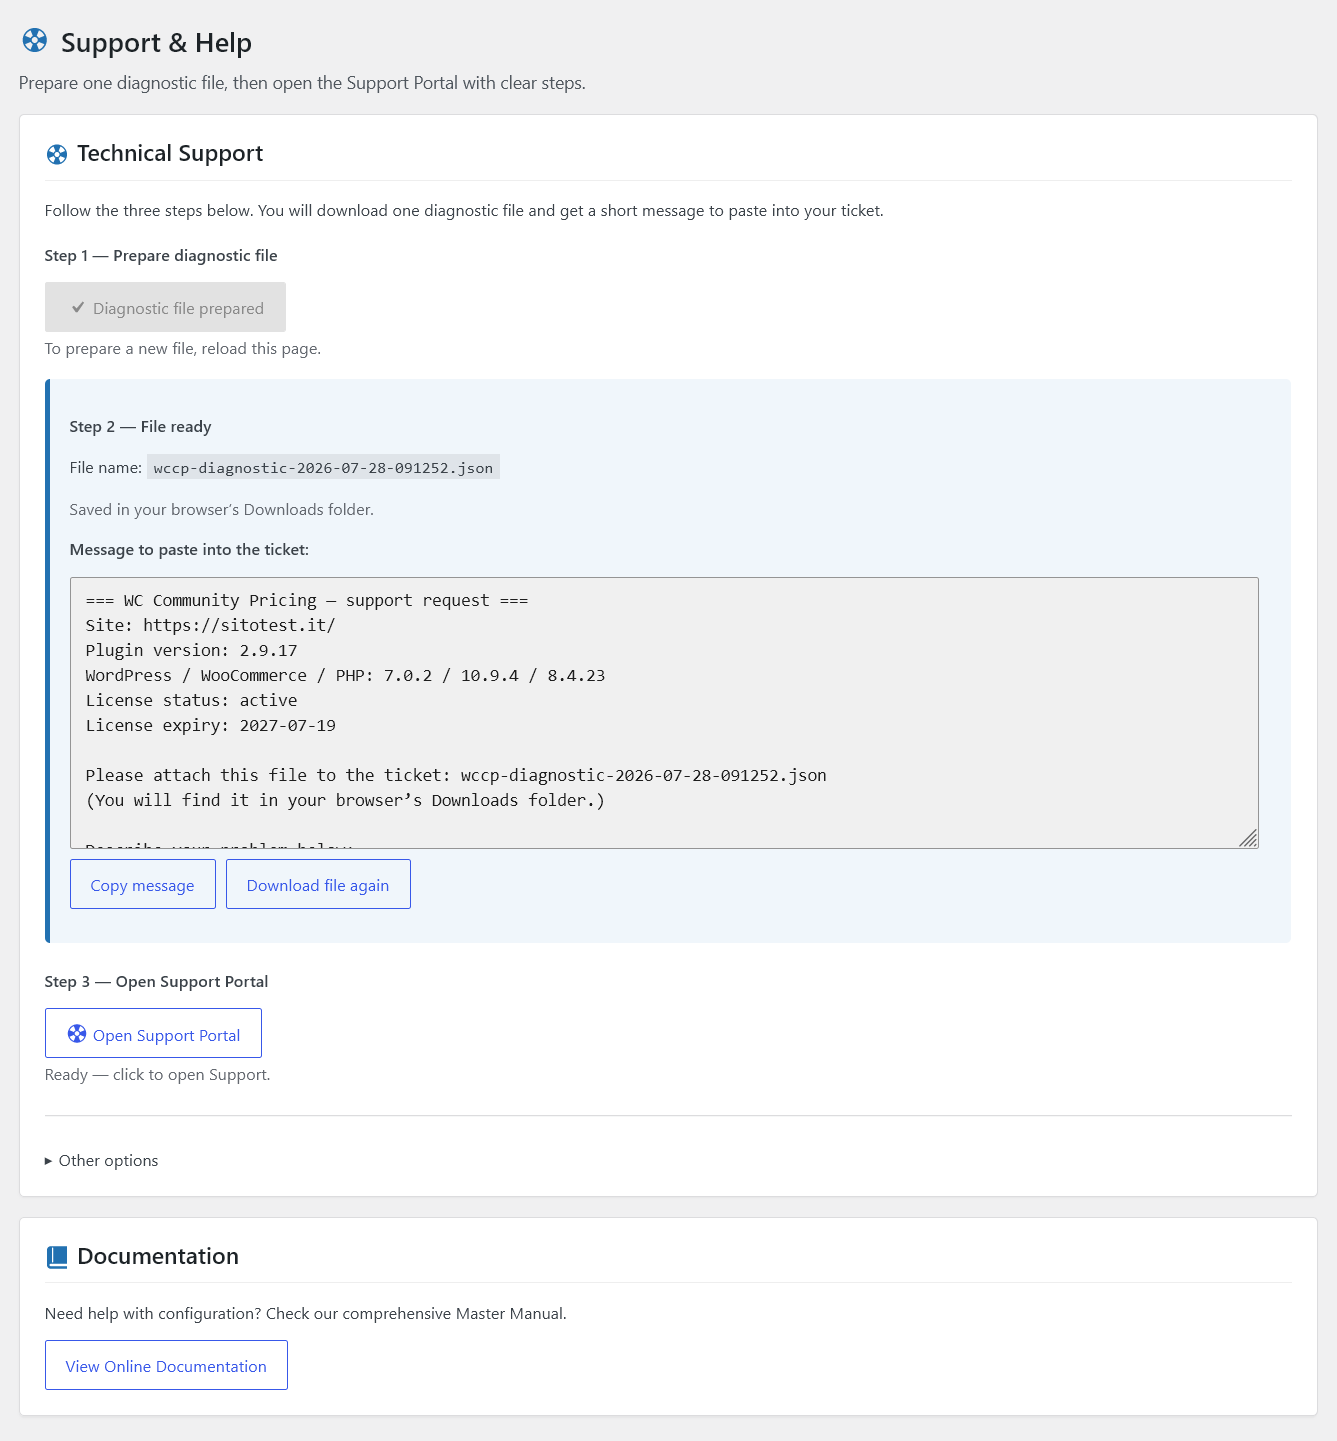The height and width of the screenshot is (1441, 1337).
Task: Click the License expiry line in message
Action: (x=211, y=725)
